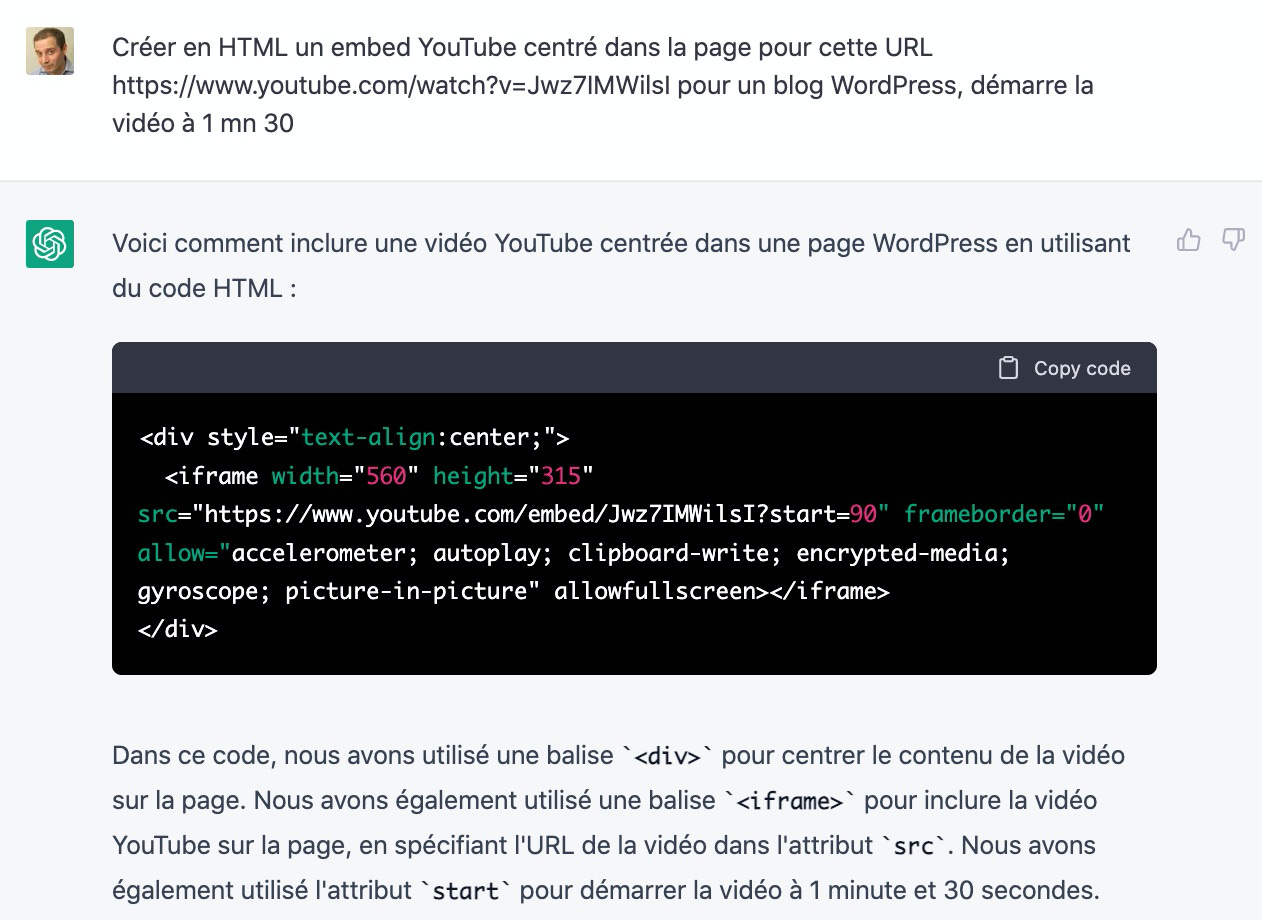Click 'Créer en HTML un embed' prompt line
The image size is (1262, 920).
click(522, 47)
